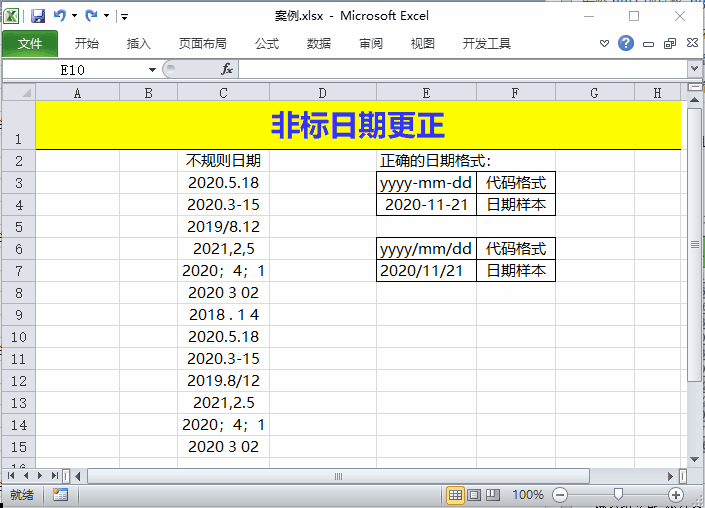Image resolution: width=705 pixels, height=508 pixels.
Task: Switch to the 公式 (Formulas) ribbon tab
Action: click(x=267, y=43)
